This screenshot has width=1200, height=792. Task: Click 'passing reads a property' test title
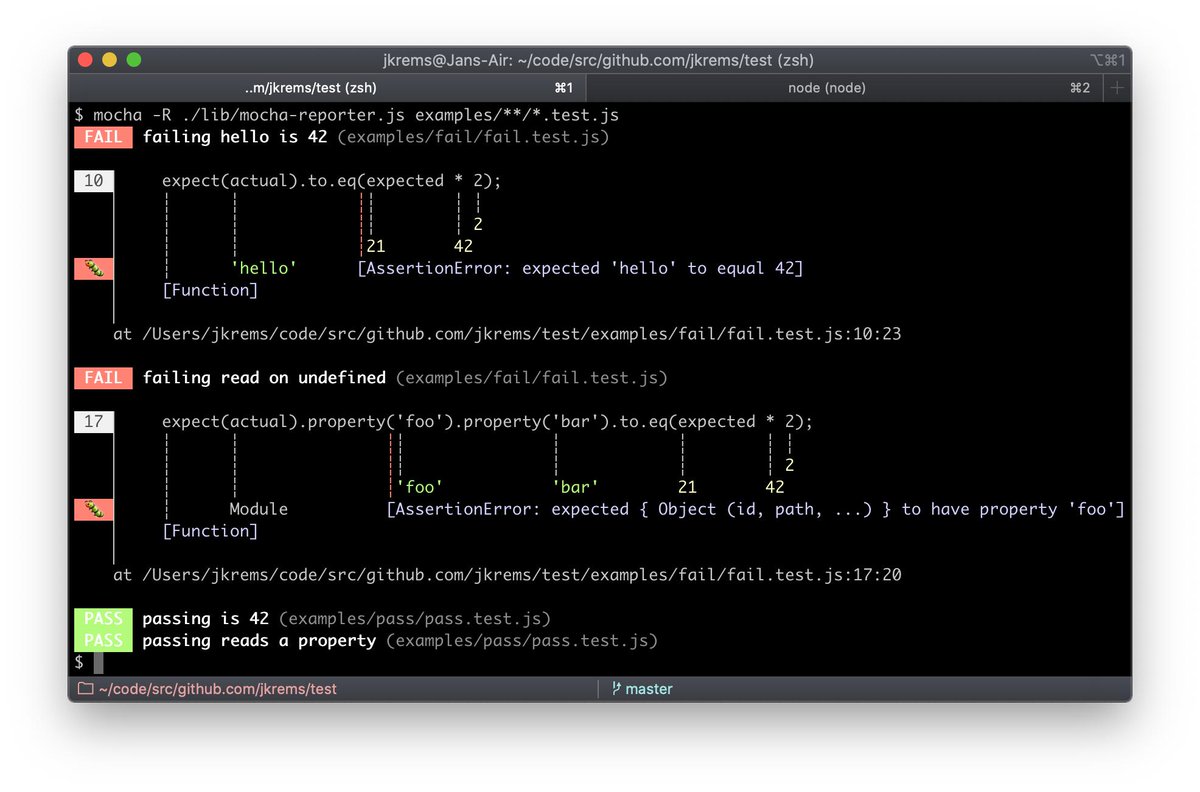[x=259, y=641]
